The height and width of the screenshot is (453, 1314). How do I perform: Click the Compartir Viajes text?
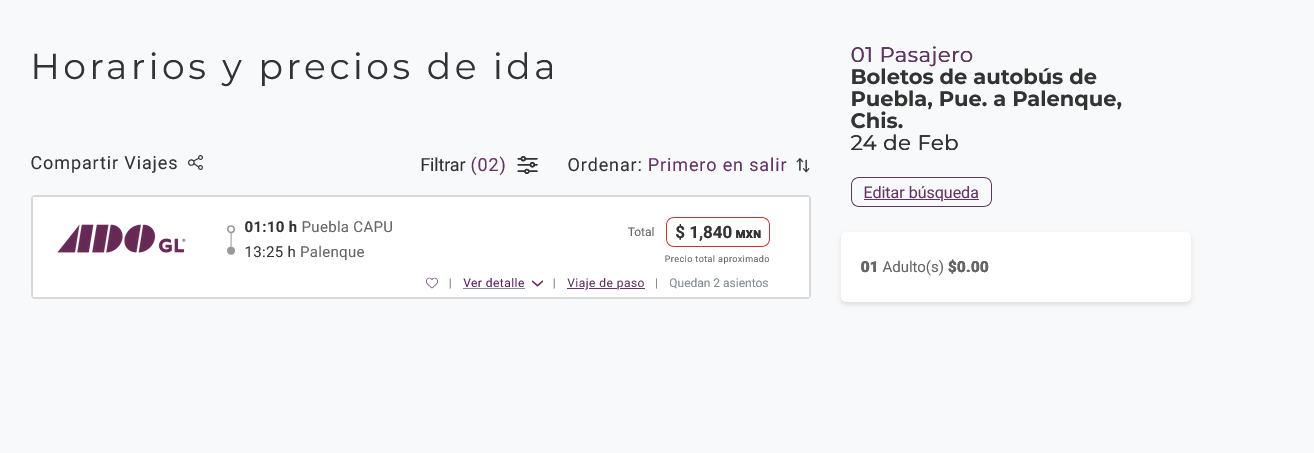[104, 163]
